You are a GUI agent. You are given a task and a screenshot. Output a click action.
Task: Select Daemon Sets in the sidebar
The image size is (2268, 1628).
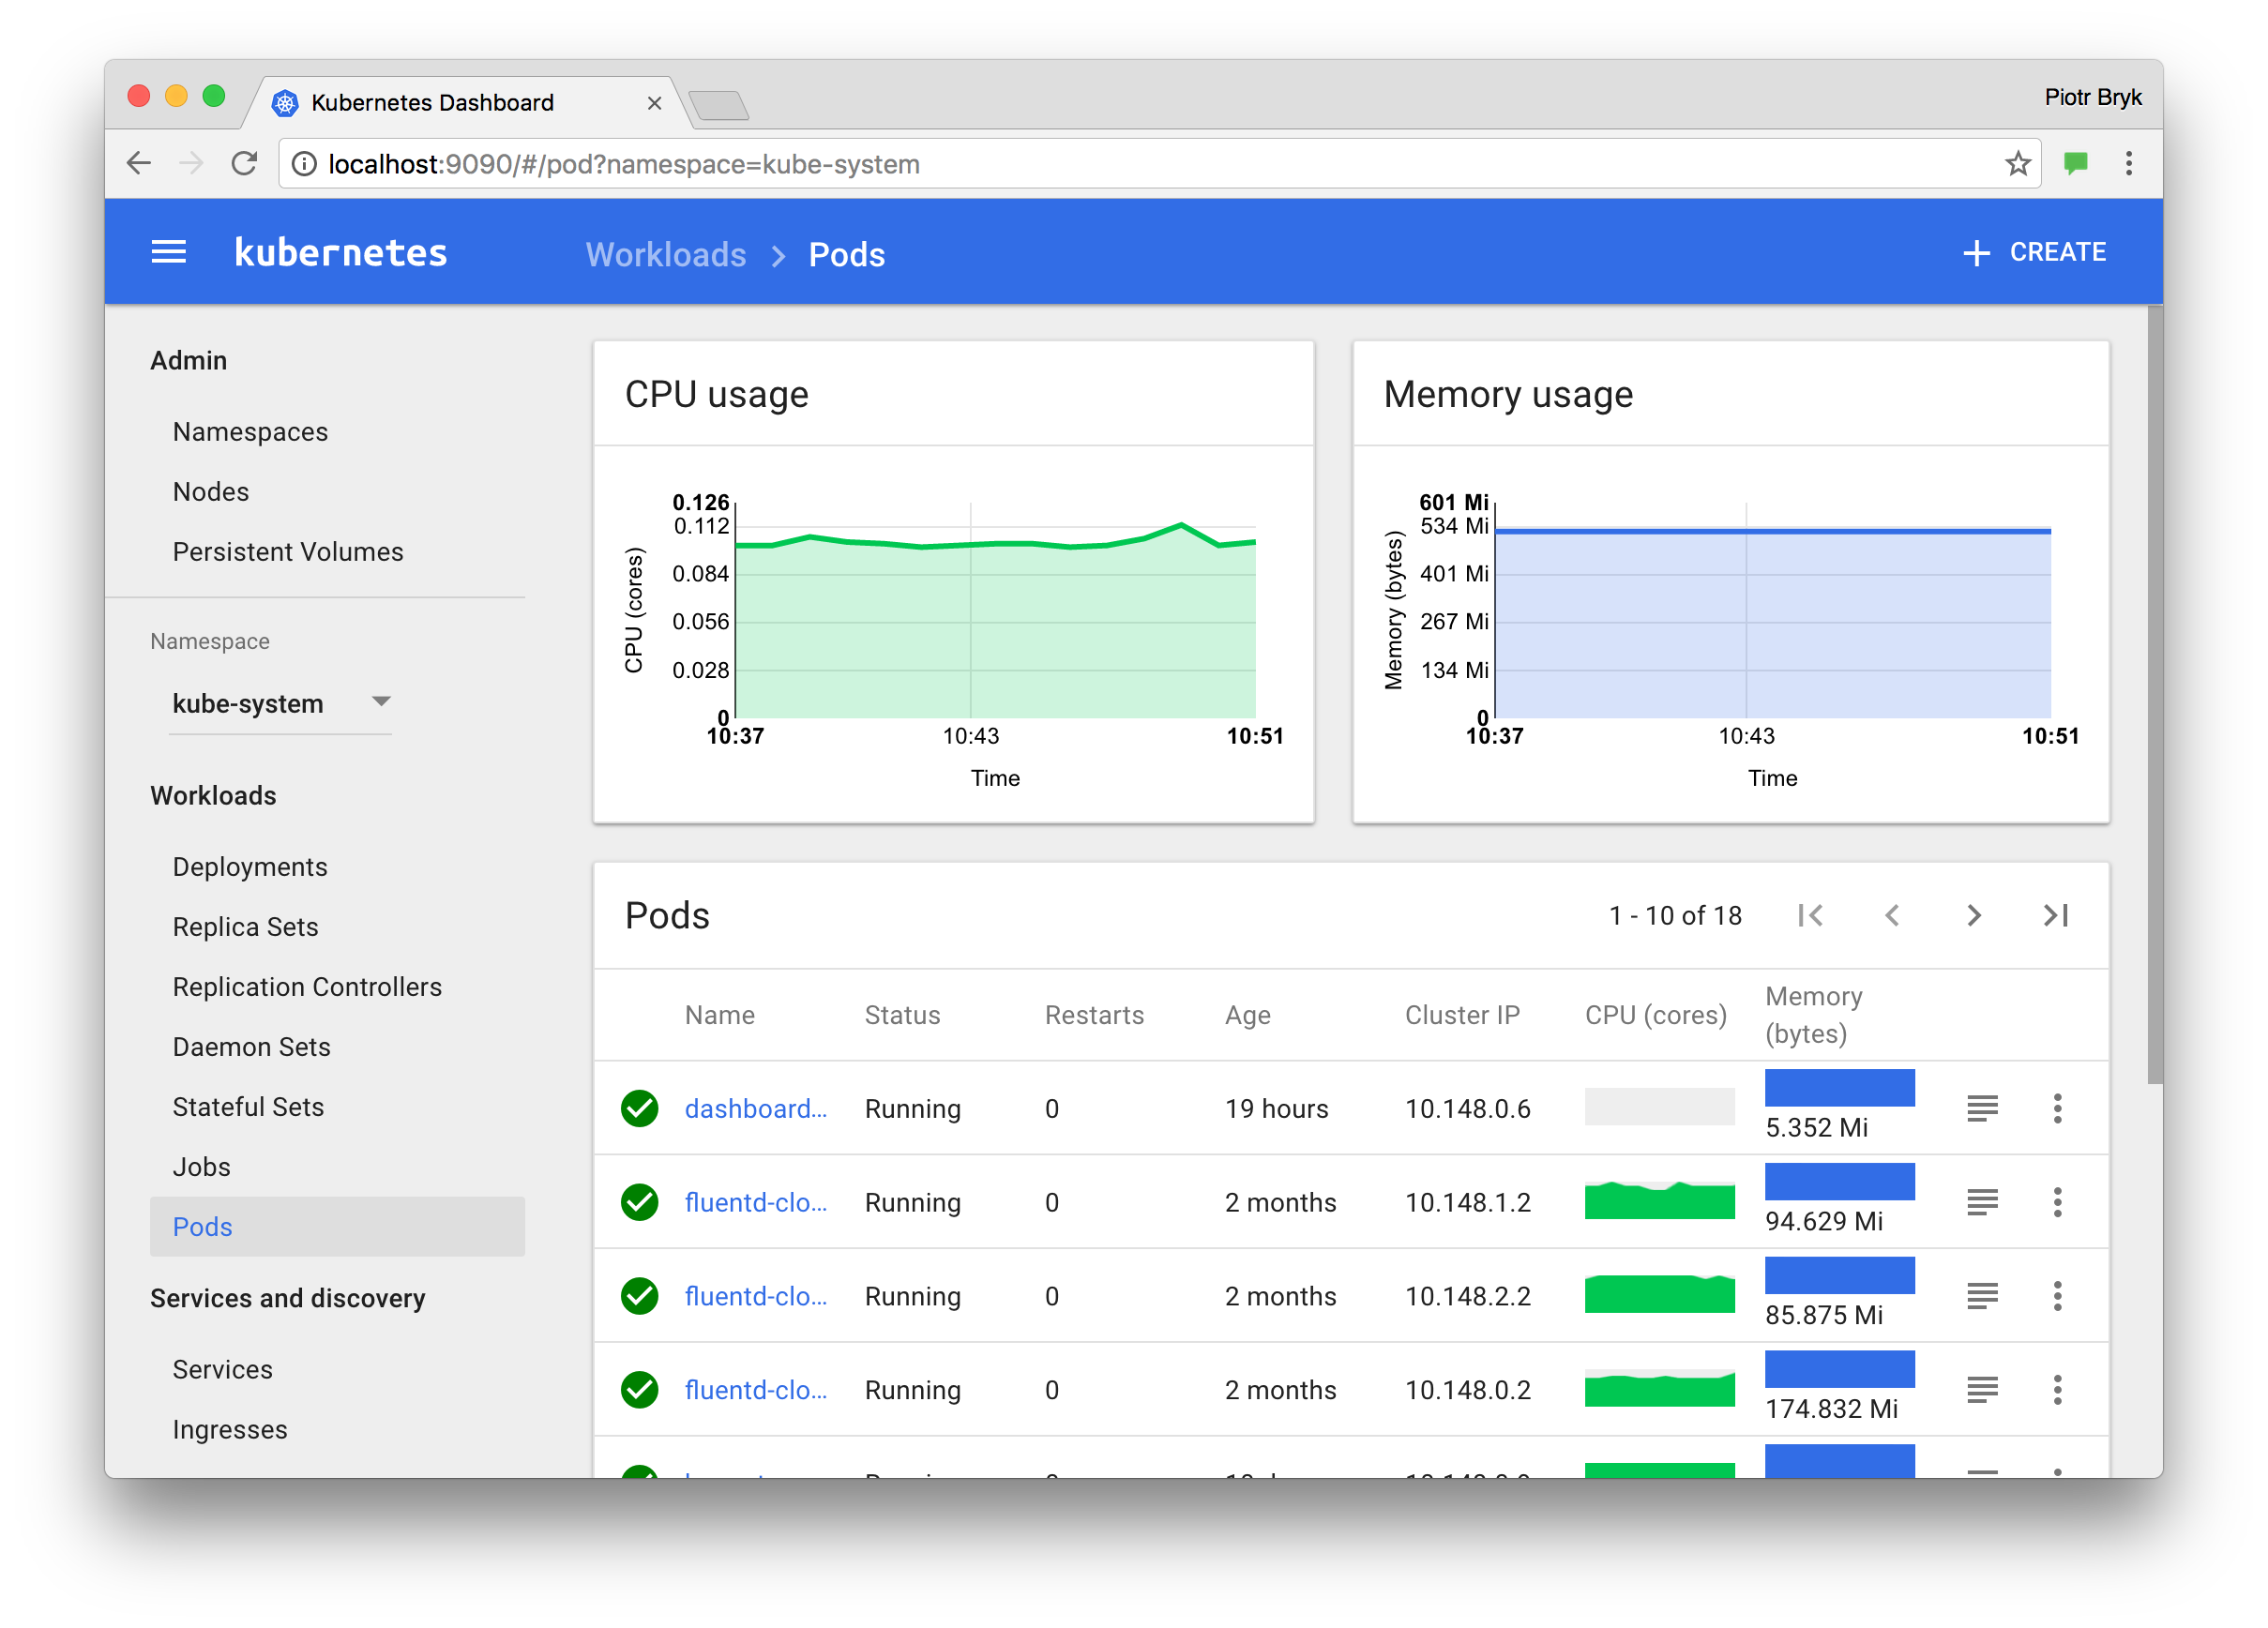click(251, 1047)
